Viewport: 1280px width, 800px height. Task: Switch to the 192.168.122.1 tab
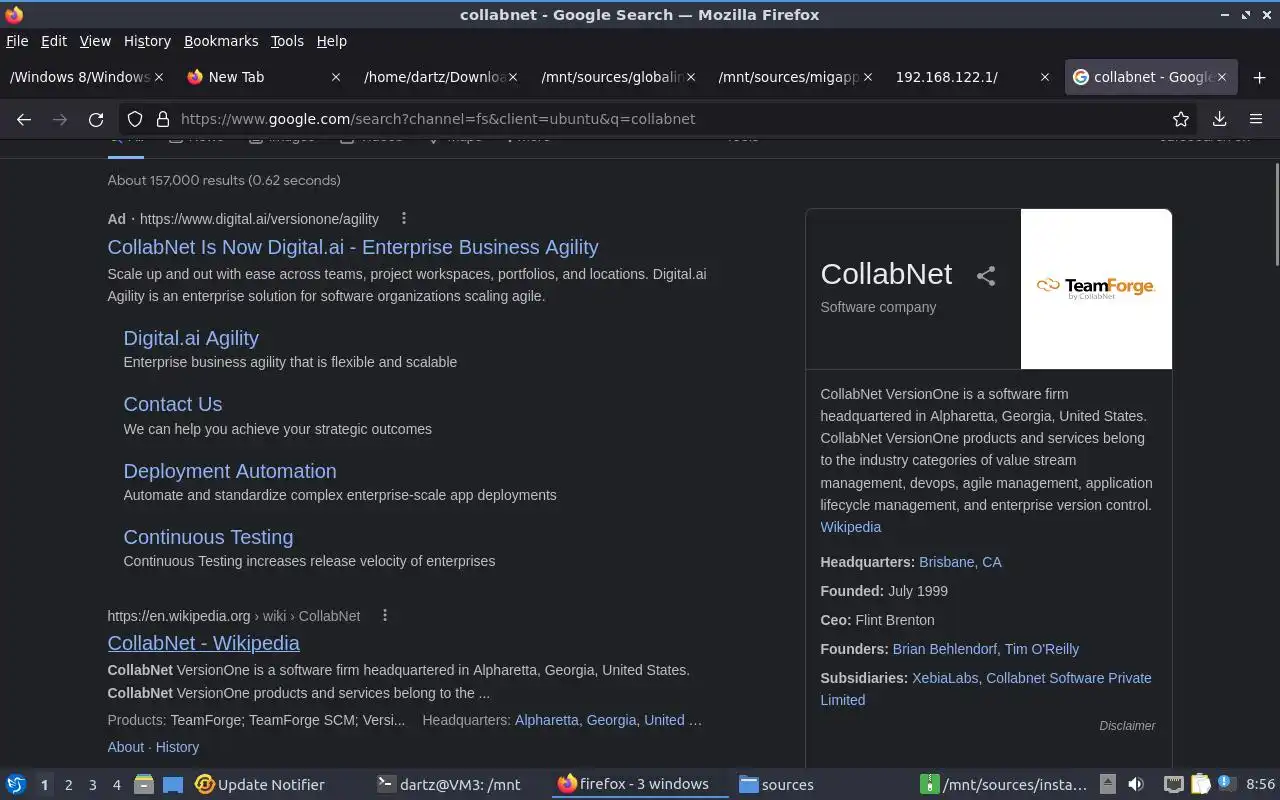(970, 77)
